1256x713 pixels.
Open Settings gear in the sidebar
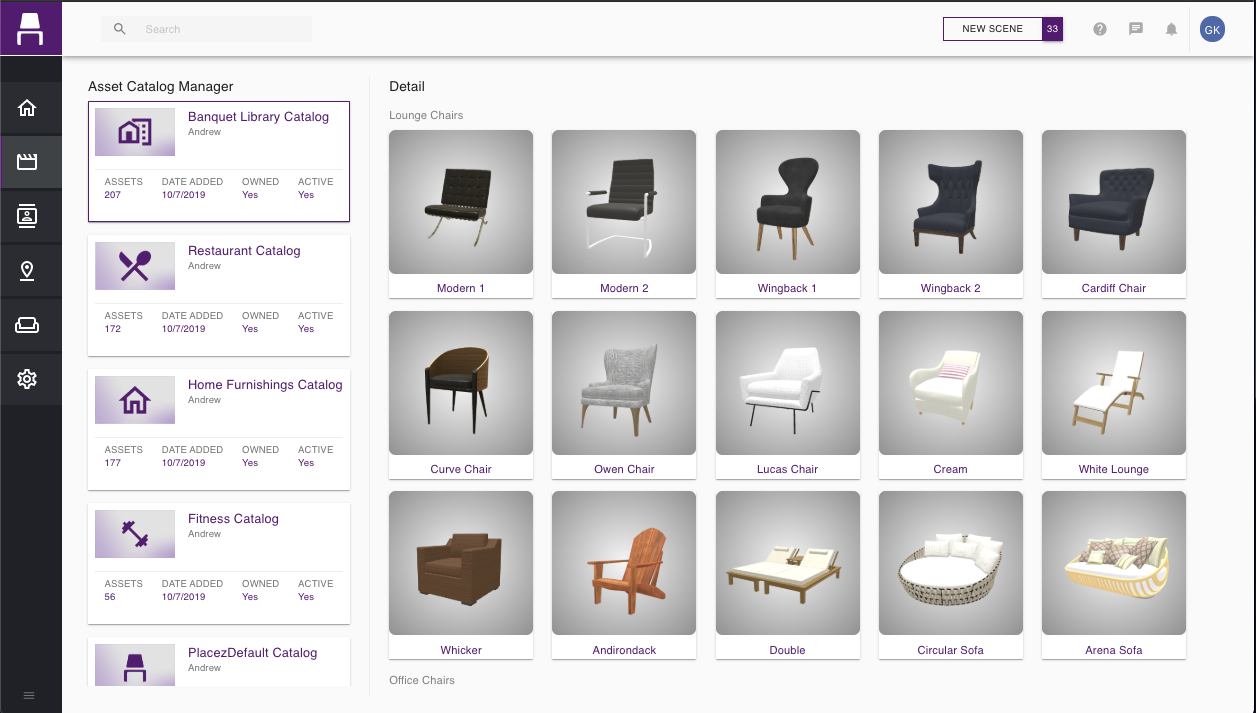pyautogui.click(x=27, y=379)
